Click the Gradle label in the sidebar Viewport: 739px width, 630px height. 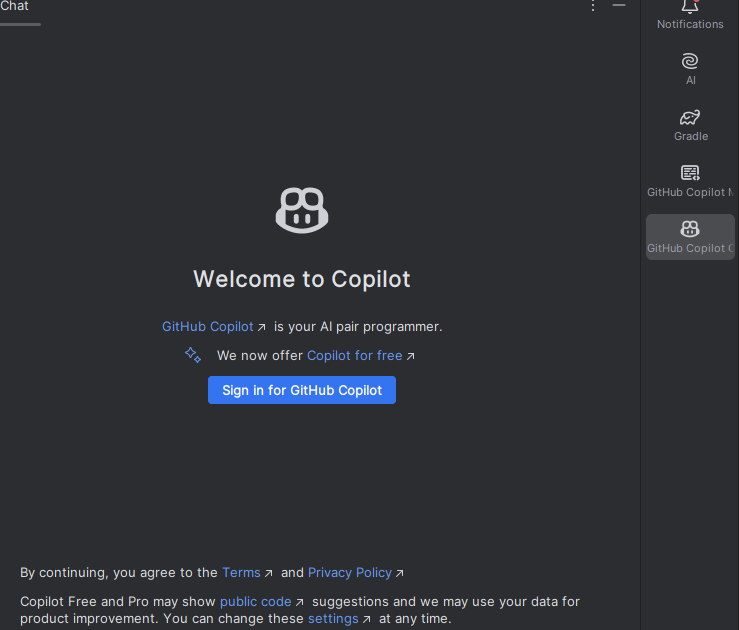[x=691, y=136]
